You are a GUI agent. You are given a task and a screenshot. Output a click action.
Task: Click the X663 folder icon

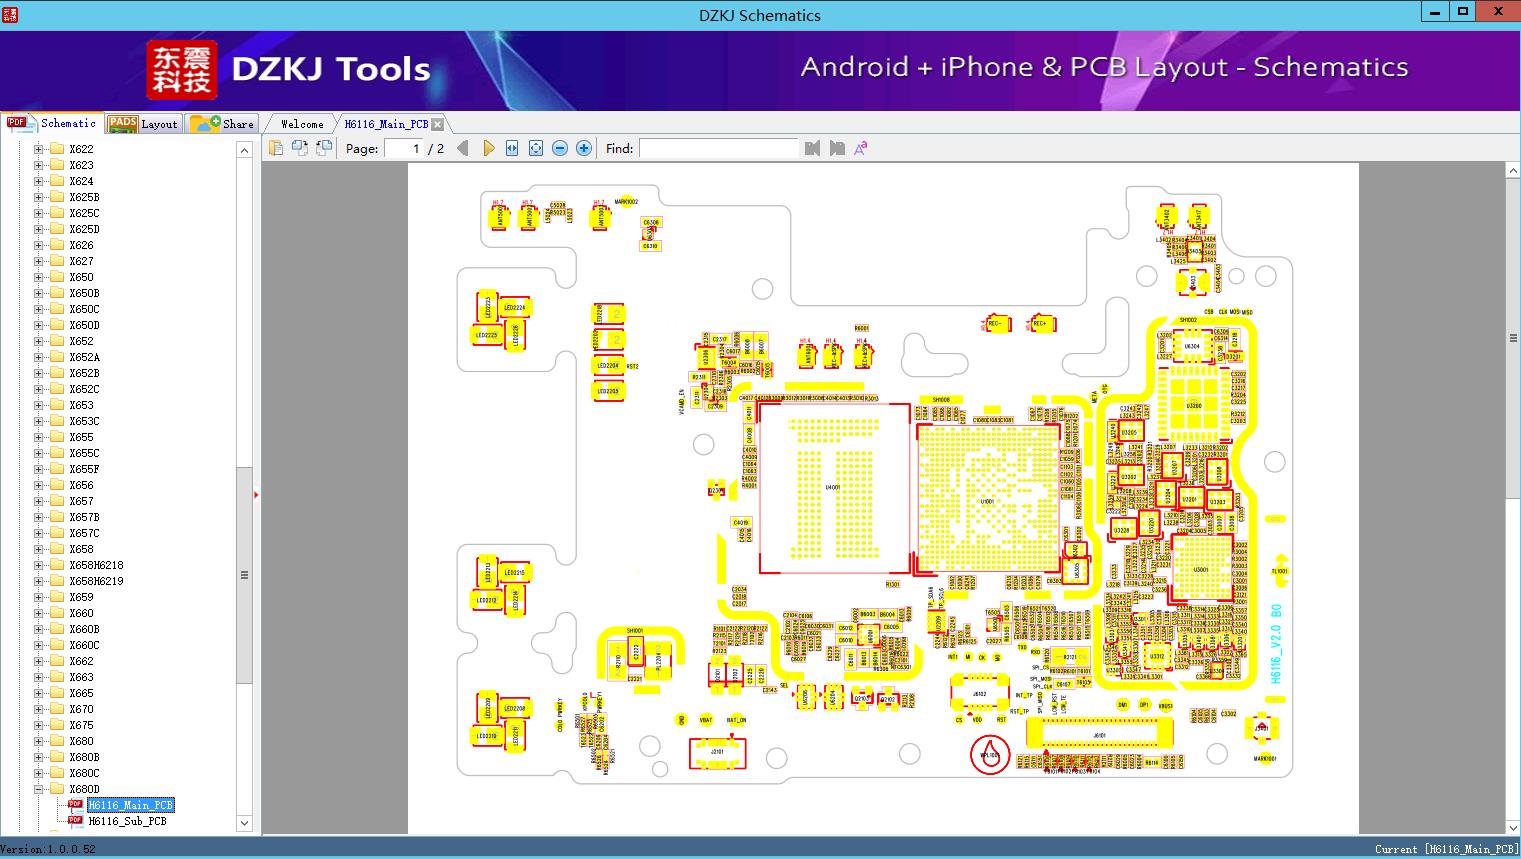(x=57, y=677)
